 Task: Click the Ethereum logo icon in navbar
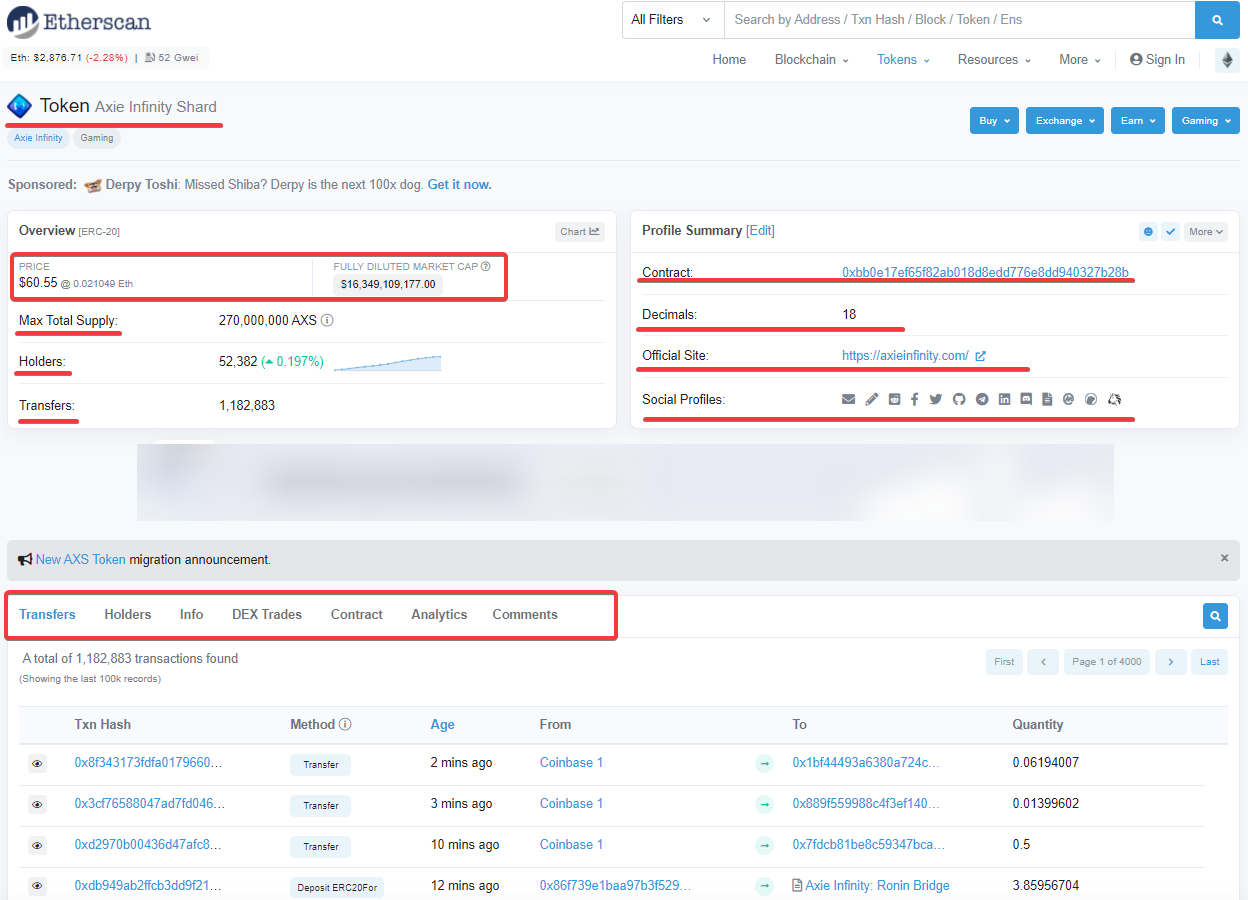tap(1226, 60)
